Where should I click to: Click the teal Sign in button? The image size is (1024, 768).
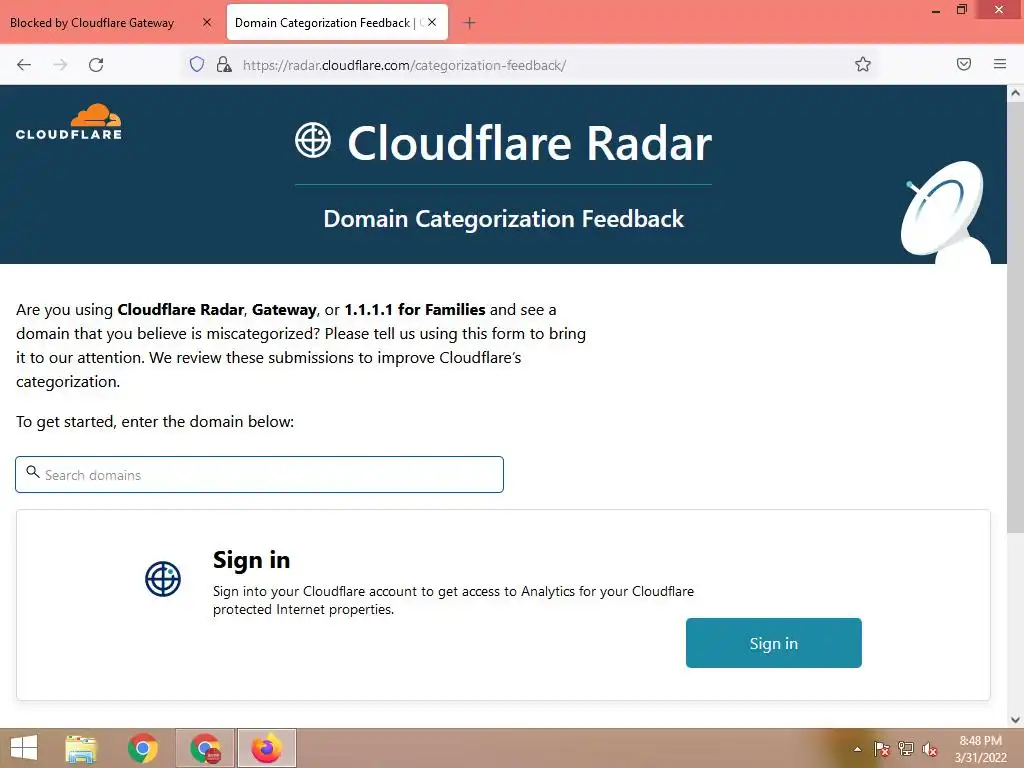774,643
